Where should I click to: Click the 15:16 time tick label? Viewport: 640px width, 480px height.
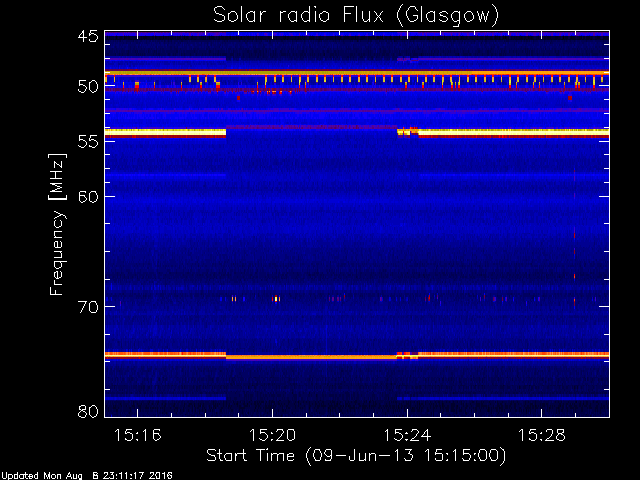[x=138, y=435]
